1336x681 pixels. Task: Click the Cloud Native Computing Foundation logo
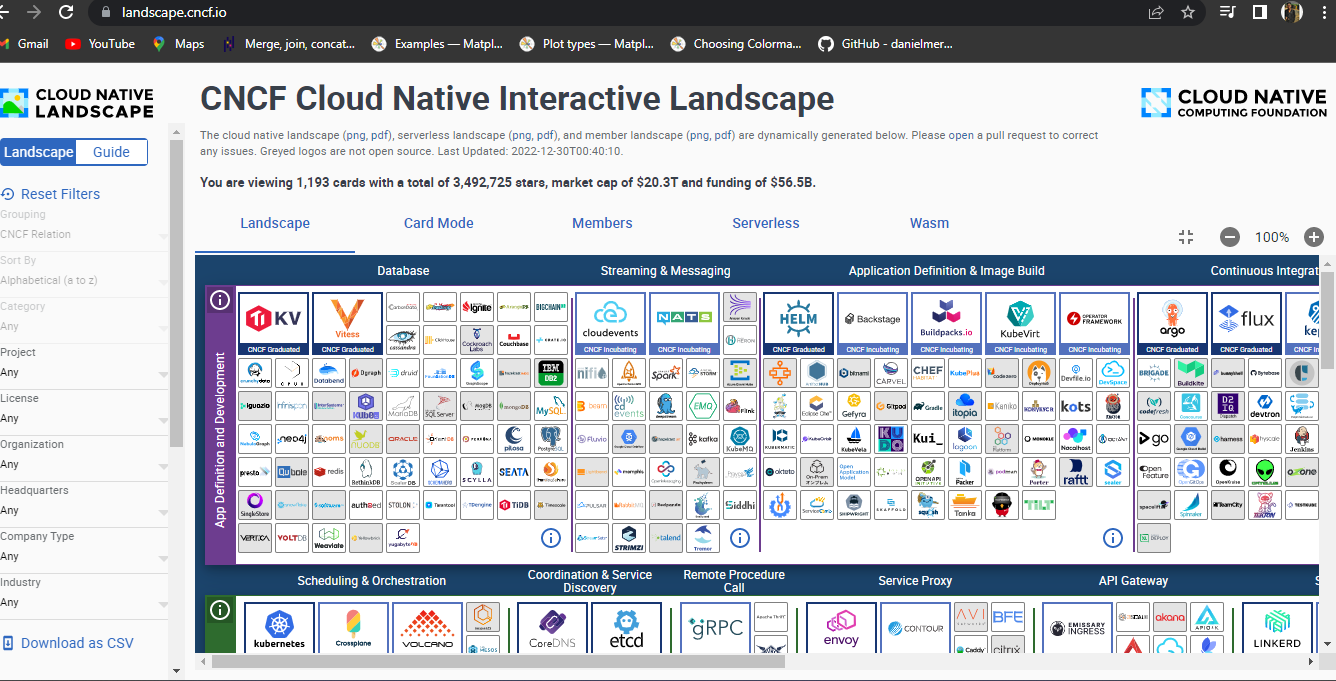pos(1234,103)
